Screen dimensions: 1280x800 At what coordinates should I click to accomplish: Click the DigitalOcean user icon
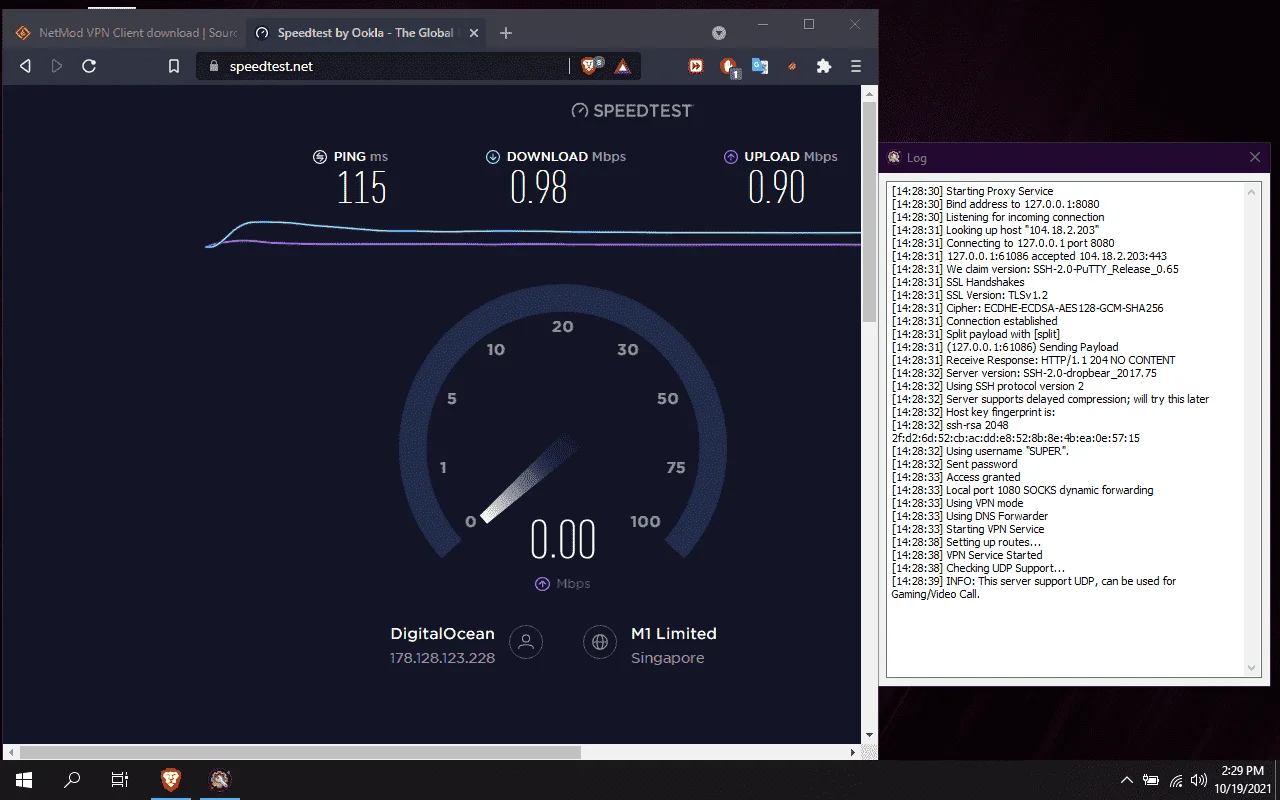coord(526,642)
